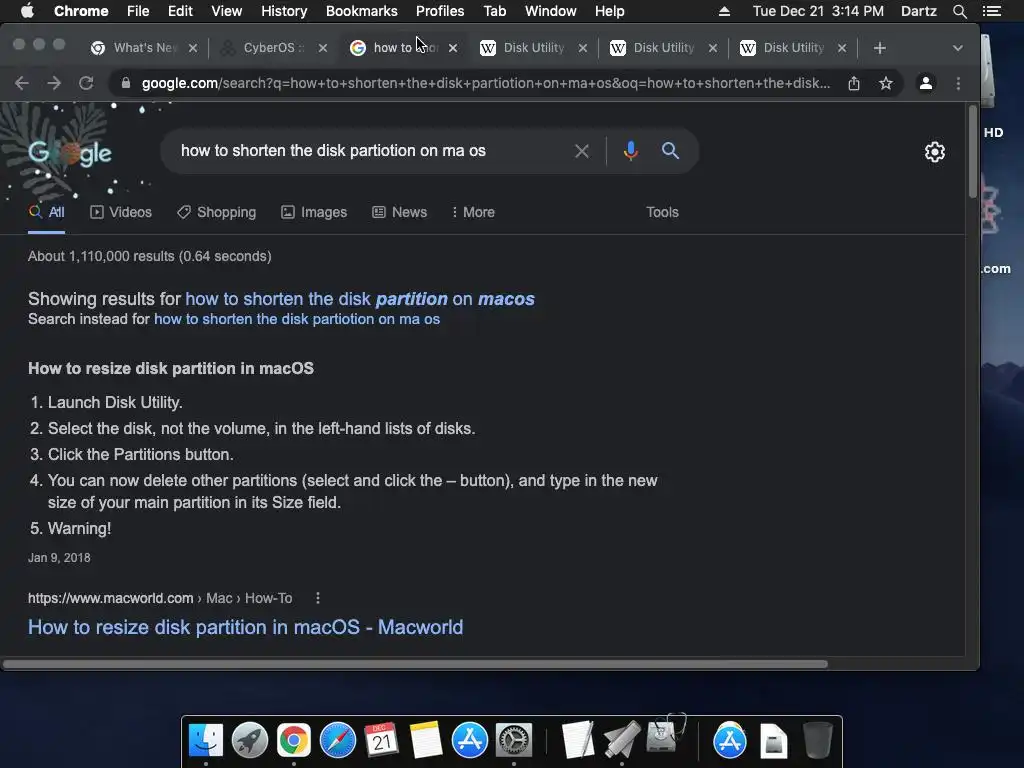Open Chrome's three-dot menu

[958, 84]
